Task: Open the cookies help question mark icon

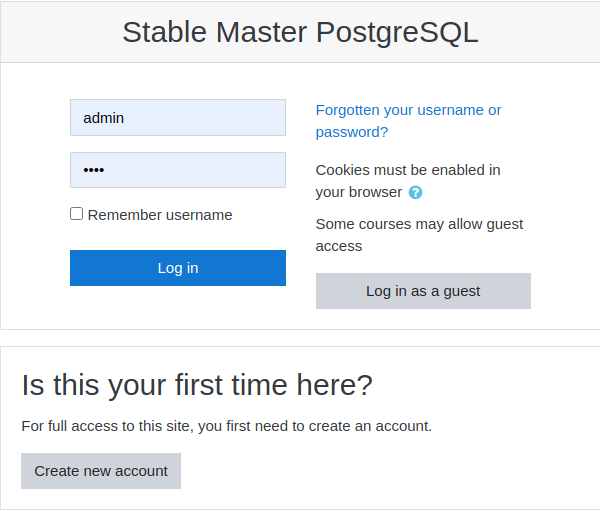Action: tap(415, 193)
